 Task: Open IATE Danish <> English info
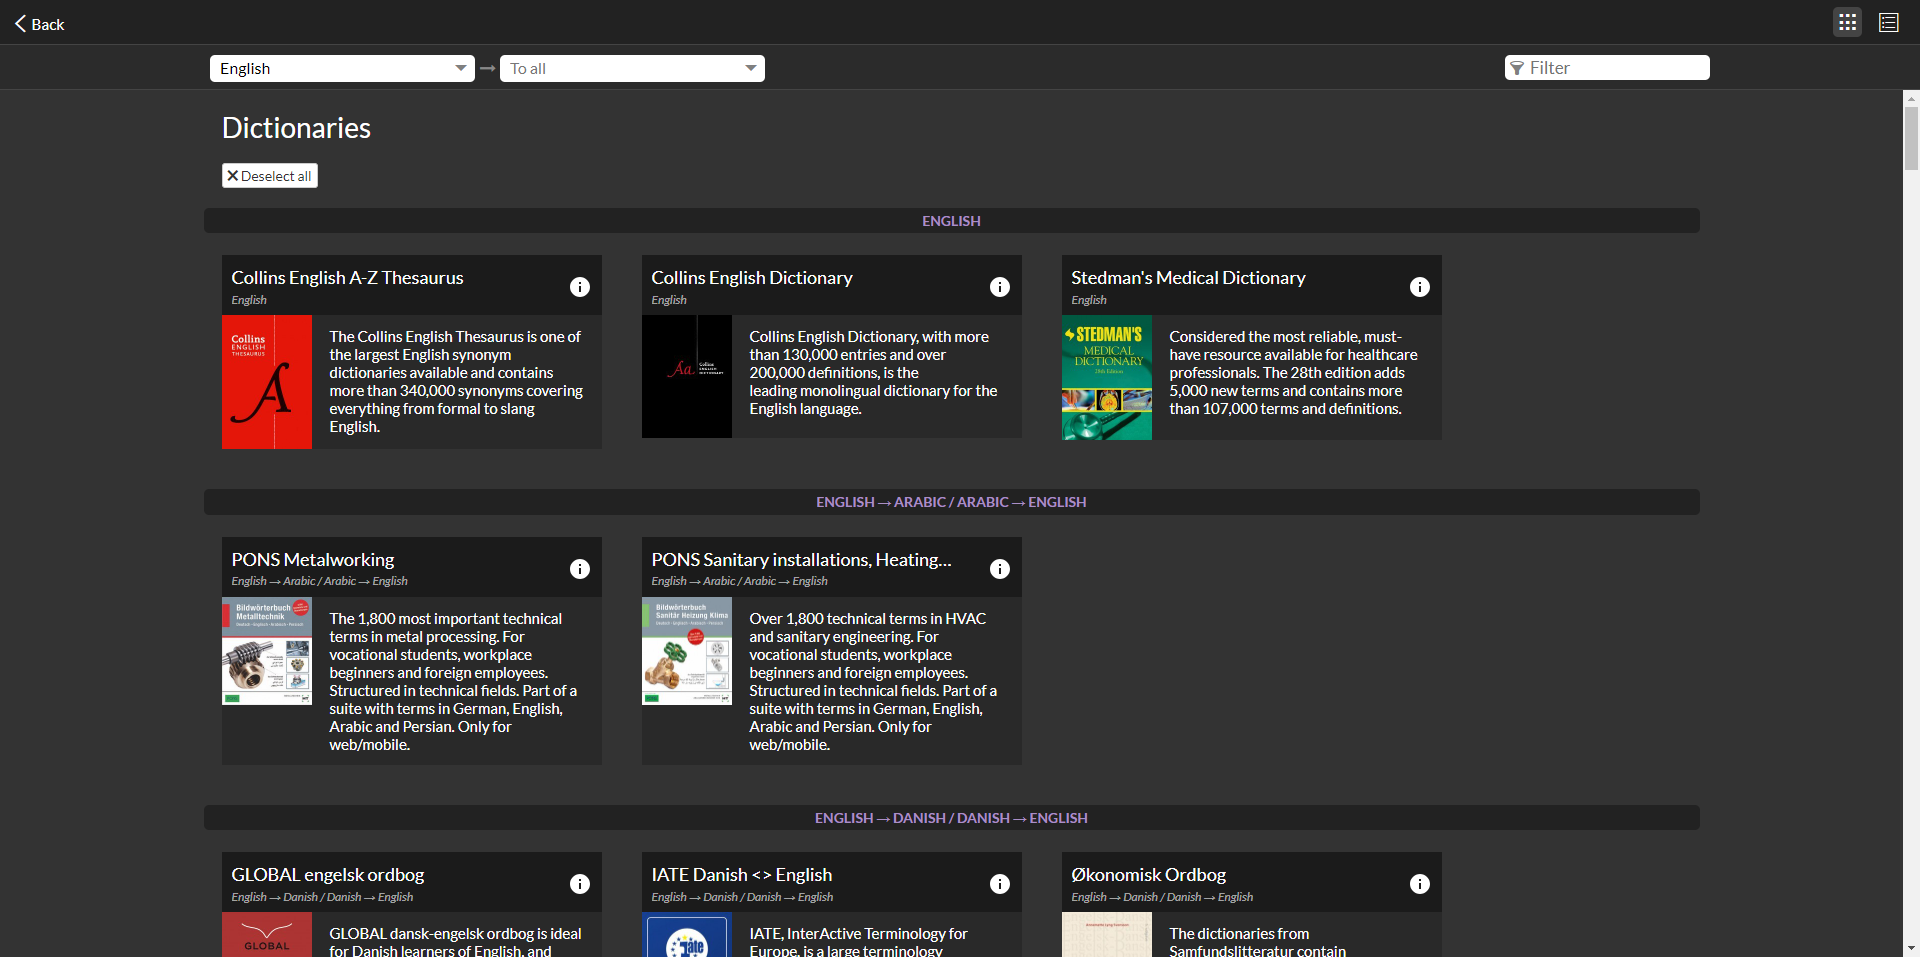click(x=1000, y=884)
